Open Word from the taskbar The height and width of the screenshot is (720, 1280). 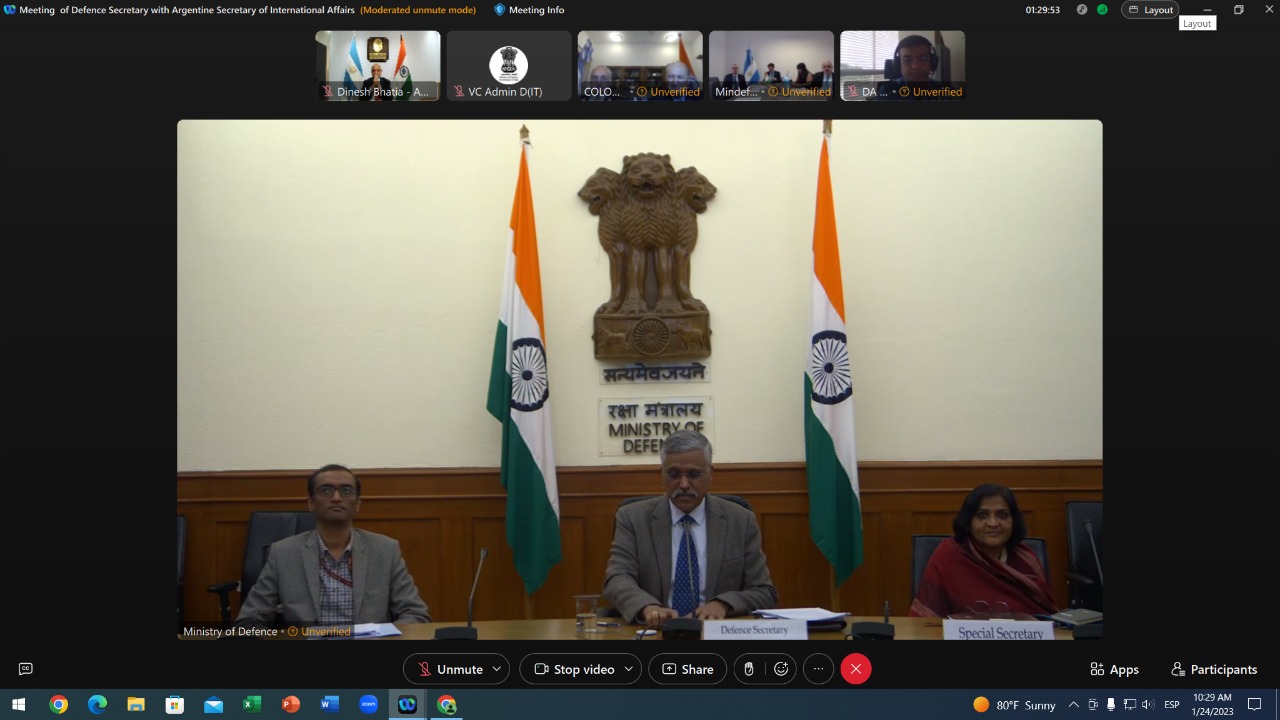(329, 705)
